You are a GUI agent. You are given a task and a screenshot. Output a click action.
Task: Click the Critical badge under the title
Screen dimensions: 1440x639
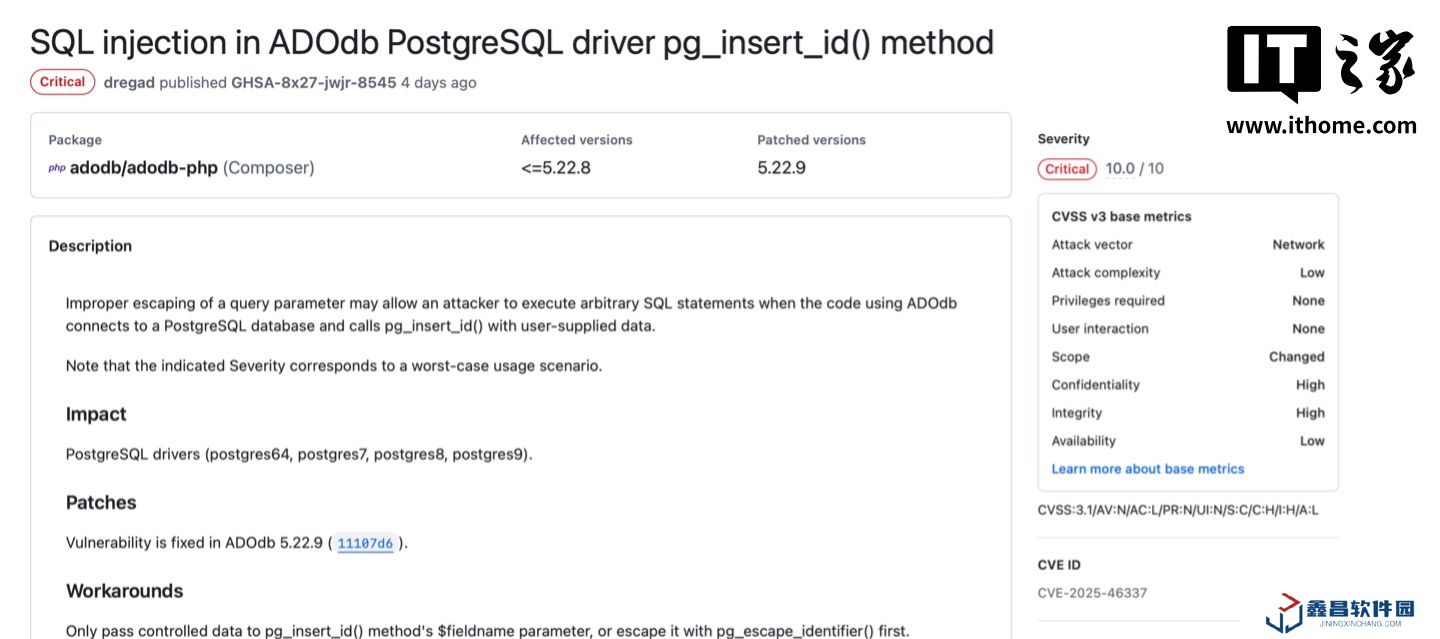click(x=62, y=82)
